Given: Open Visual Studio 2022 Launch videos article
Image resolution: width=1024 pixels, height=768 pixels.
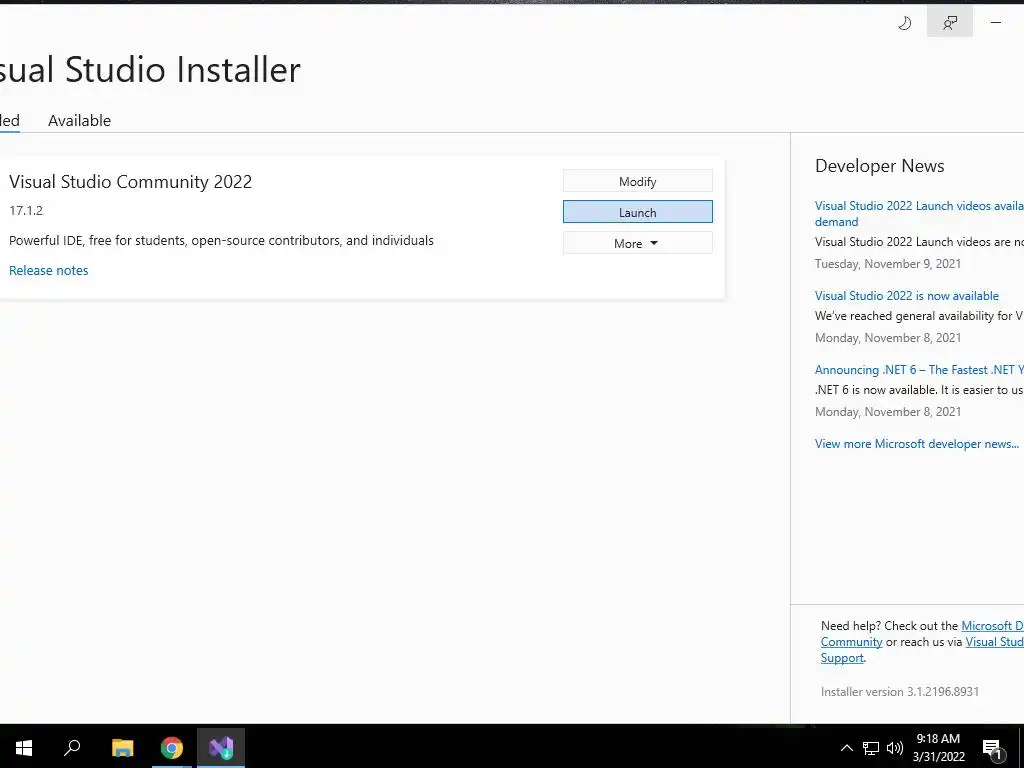Looking at the screenshot, I should coord(919,214).
